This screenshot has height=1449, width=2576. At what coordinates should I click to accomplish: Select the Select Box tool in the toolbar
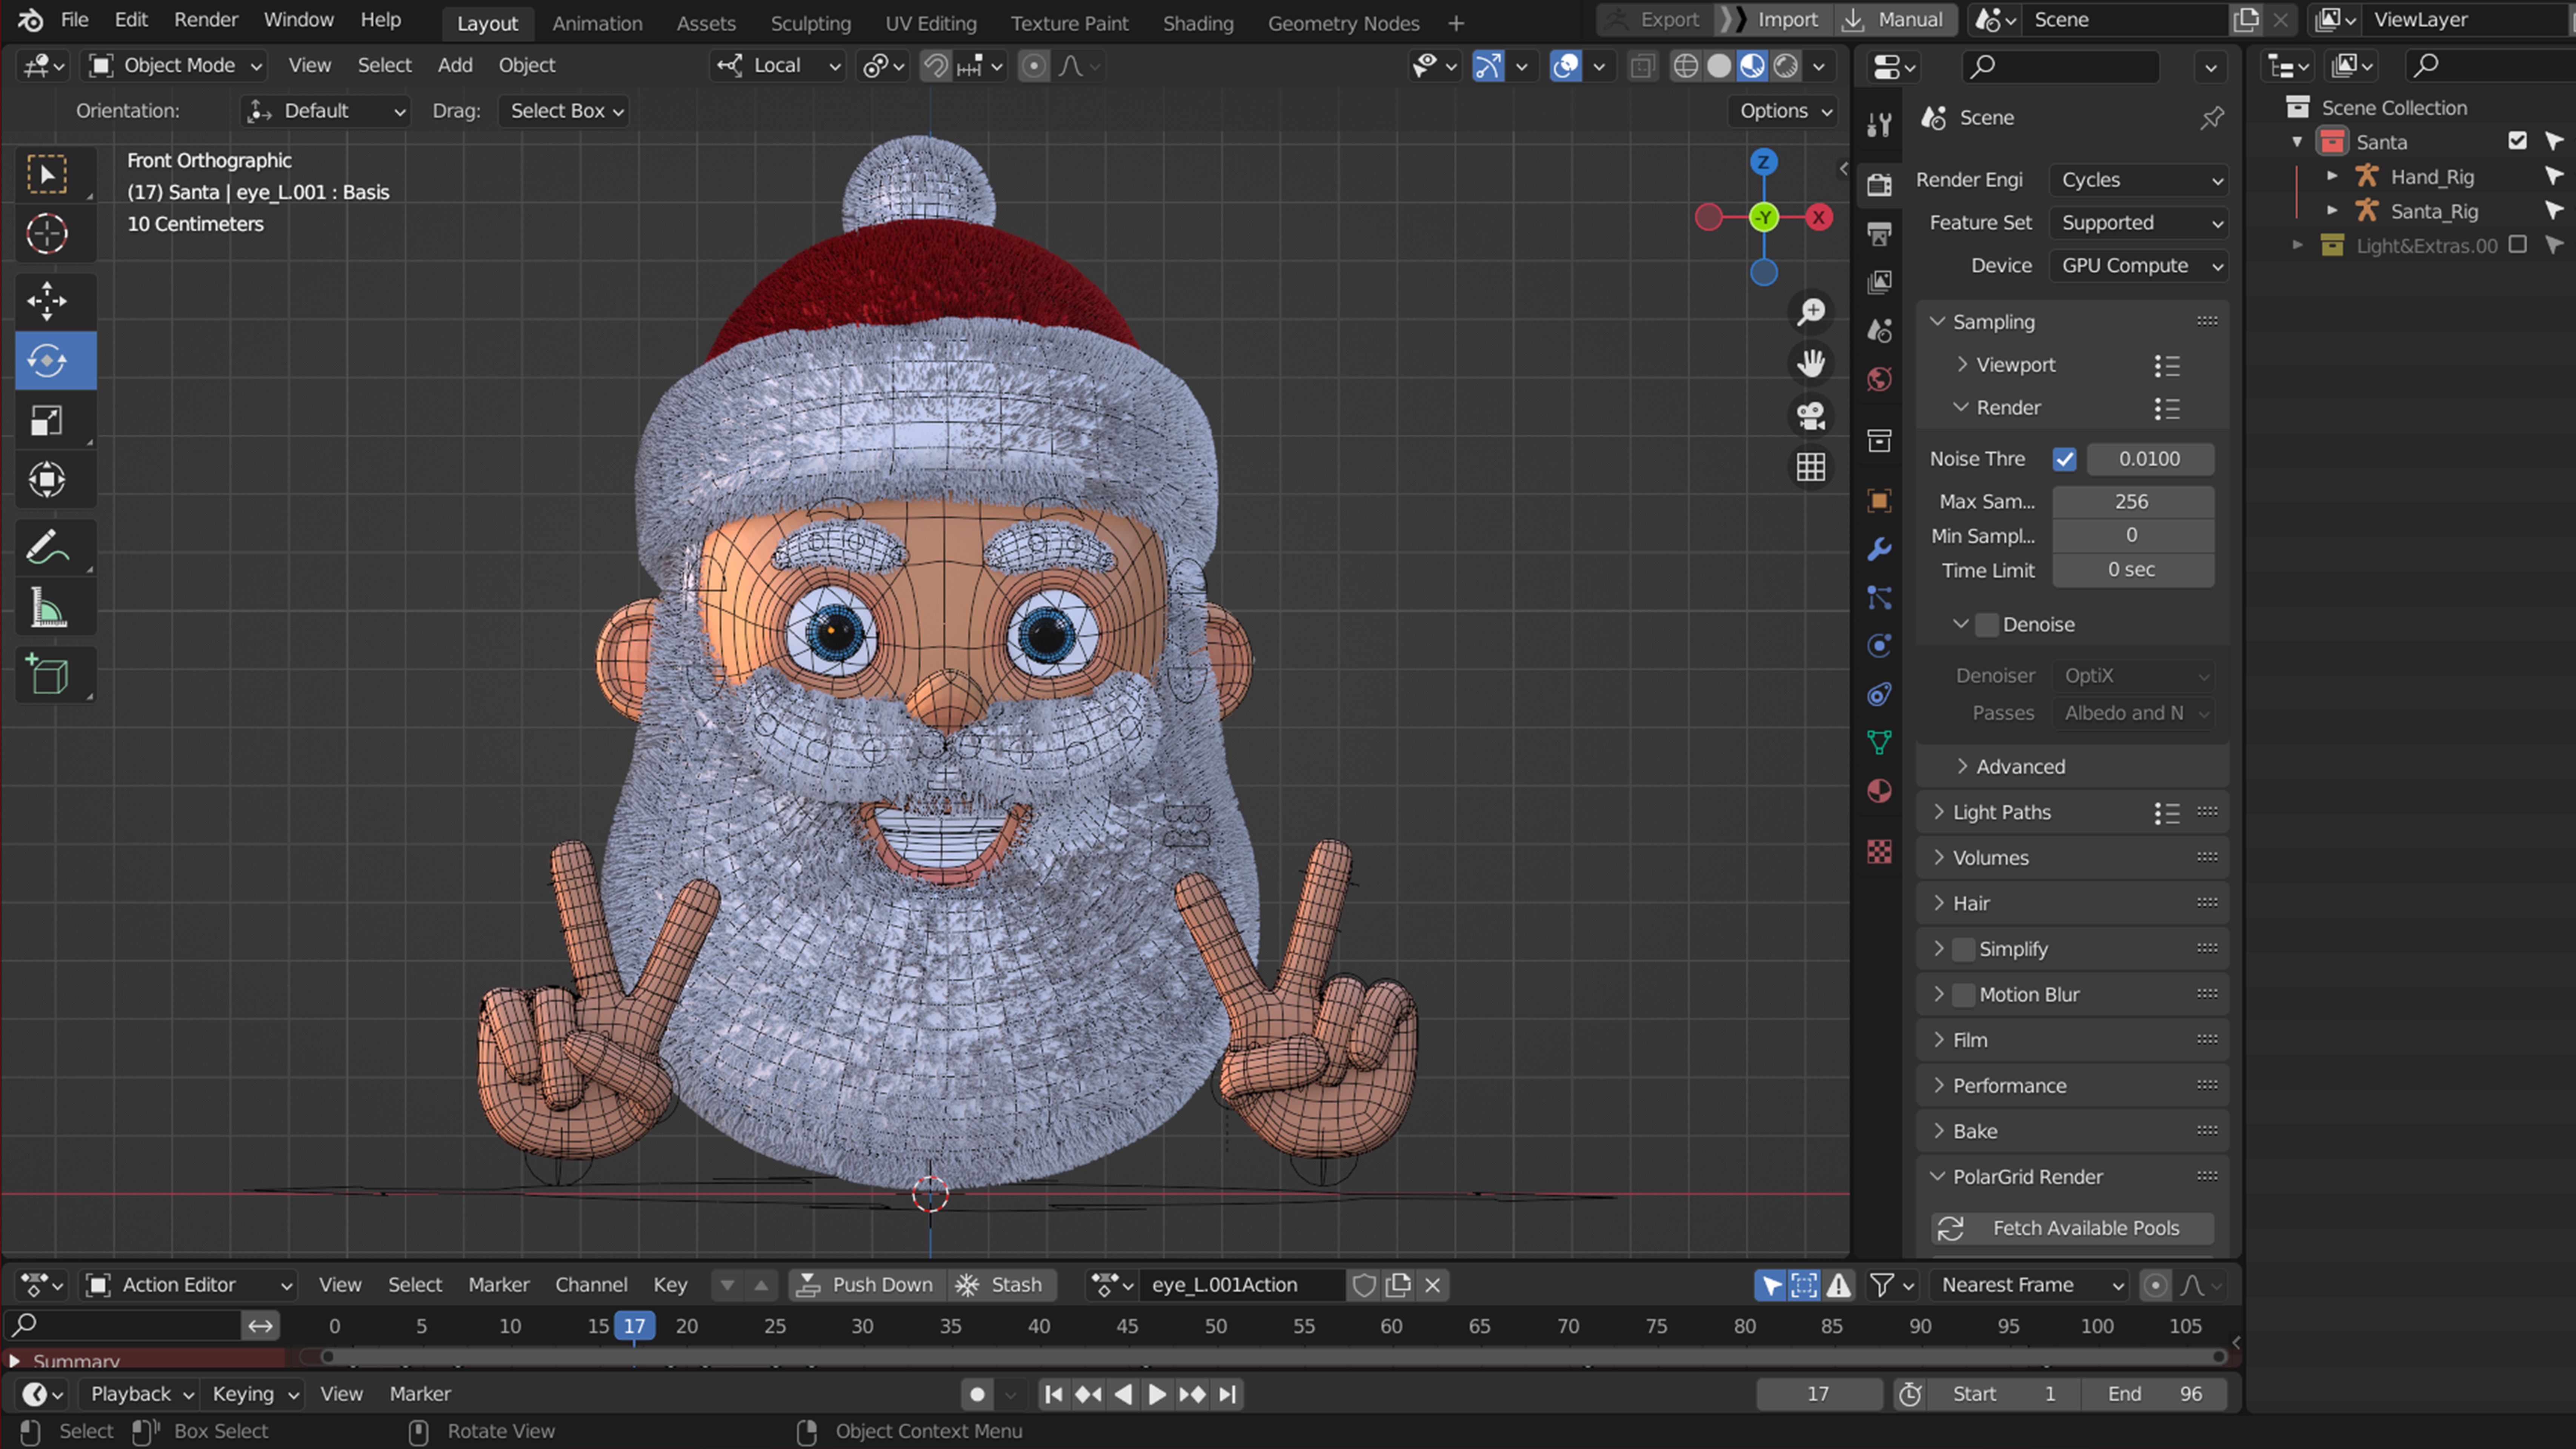(47, 175)
